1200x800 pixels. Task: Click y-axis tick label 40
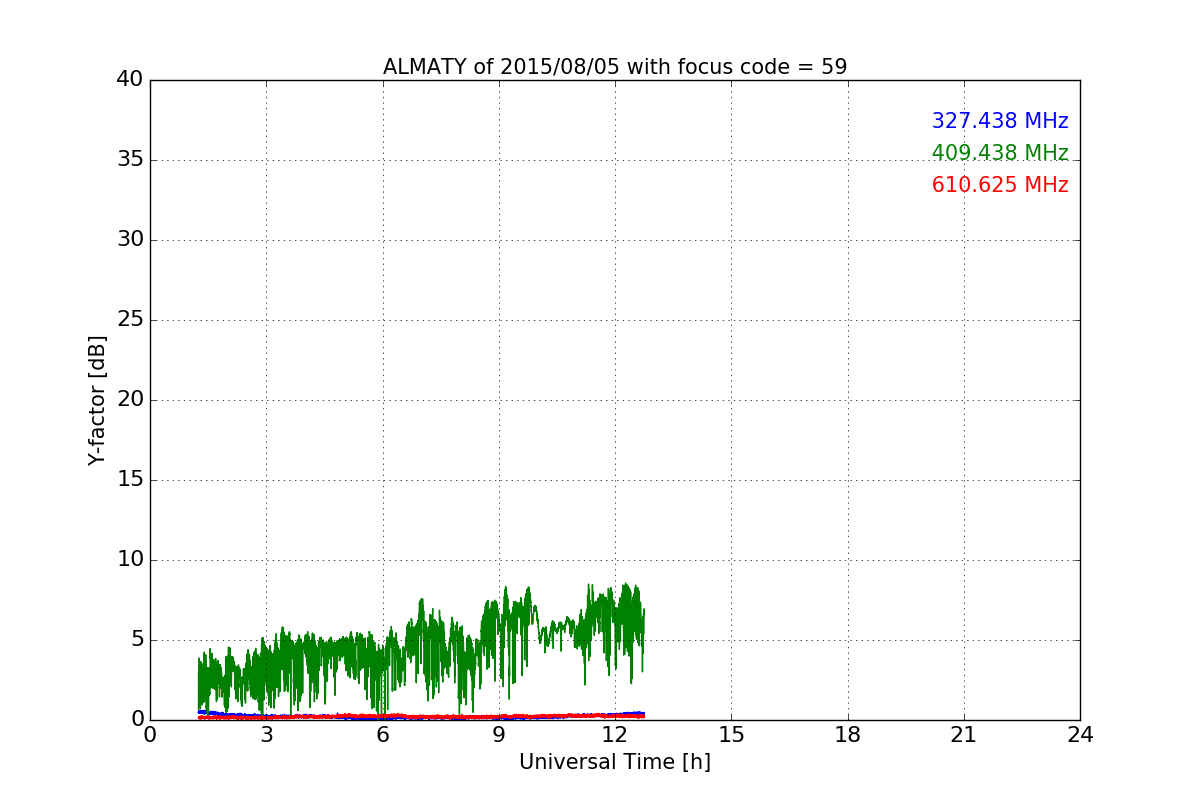(130, 80)
